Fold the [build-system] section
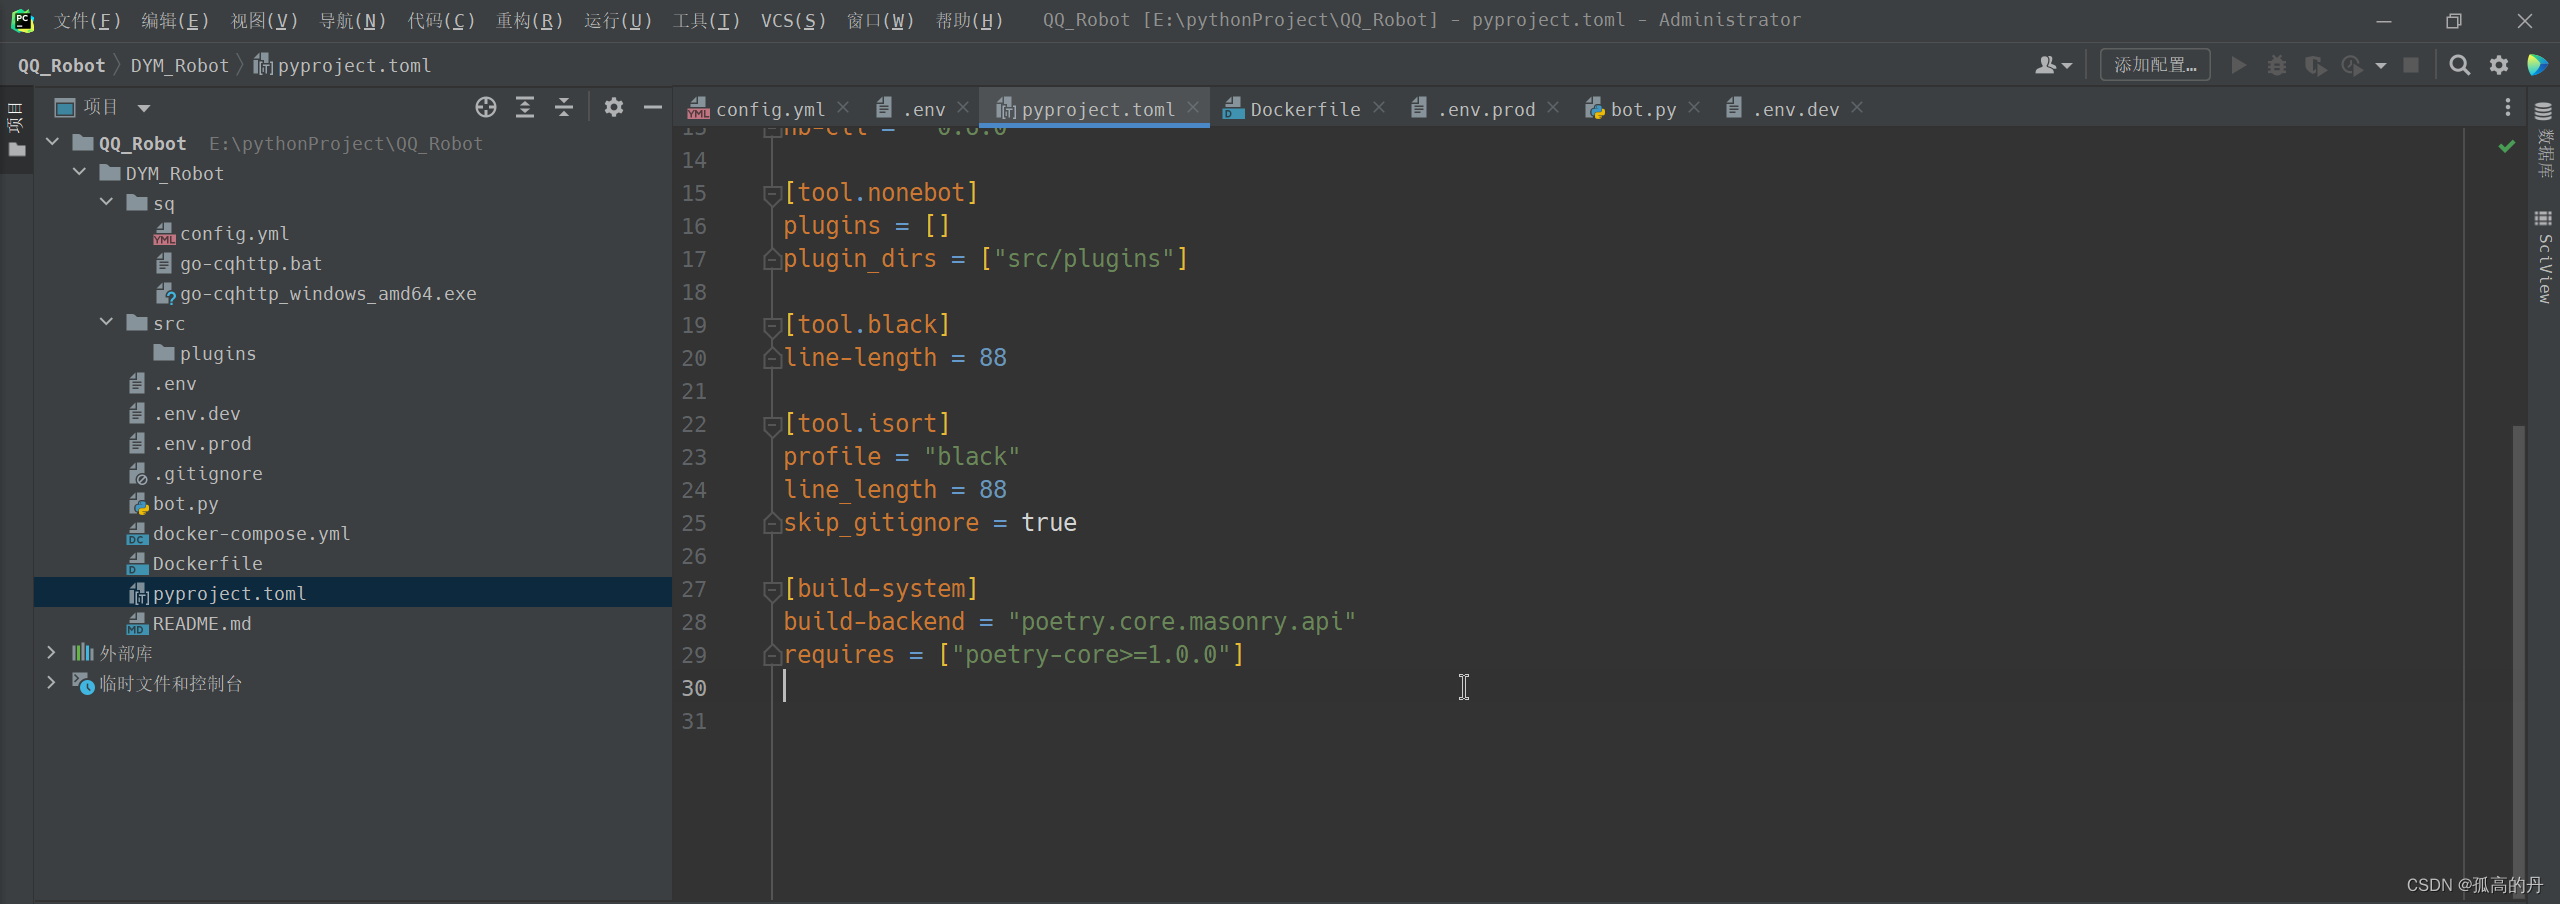The image size is (2560, 904). click(772, 589)
